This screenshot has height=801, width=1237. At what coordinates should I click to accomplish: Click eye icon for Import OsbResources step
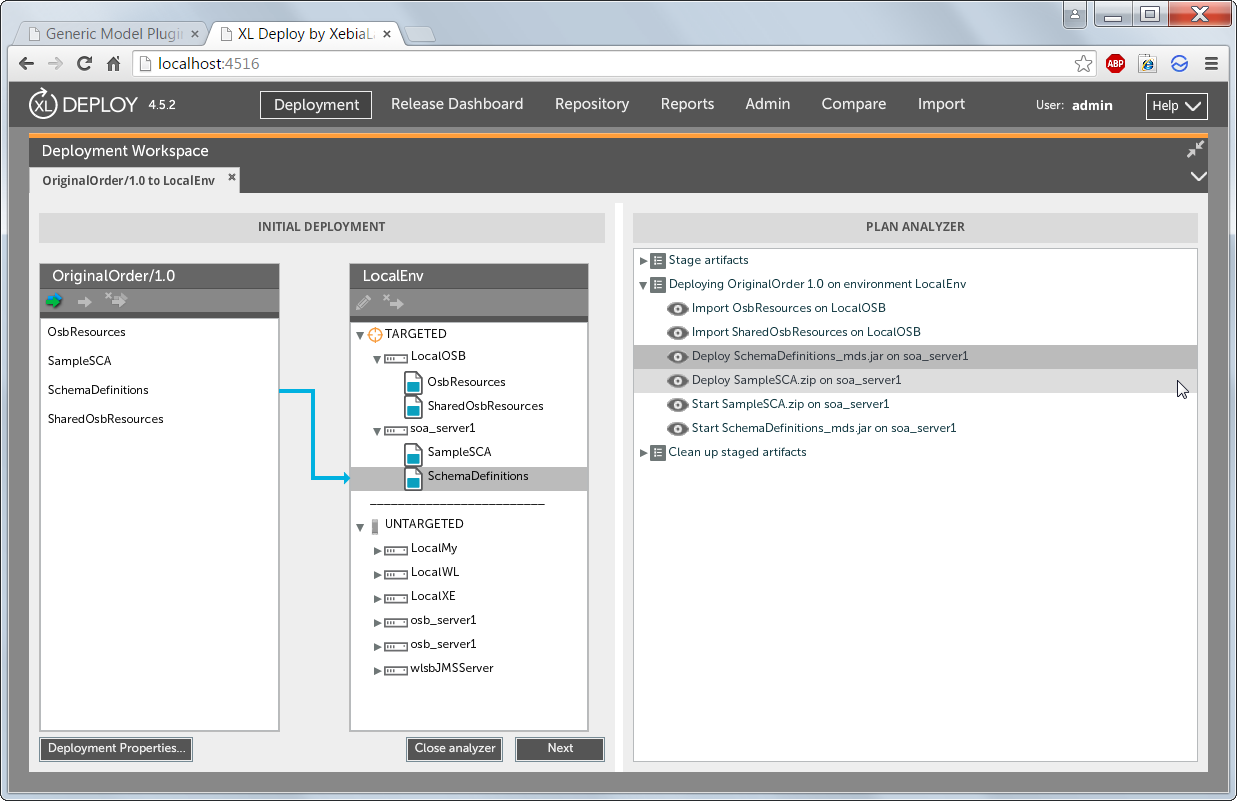(677, 308)
